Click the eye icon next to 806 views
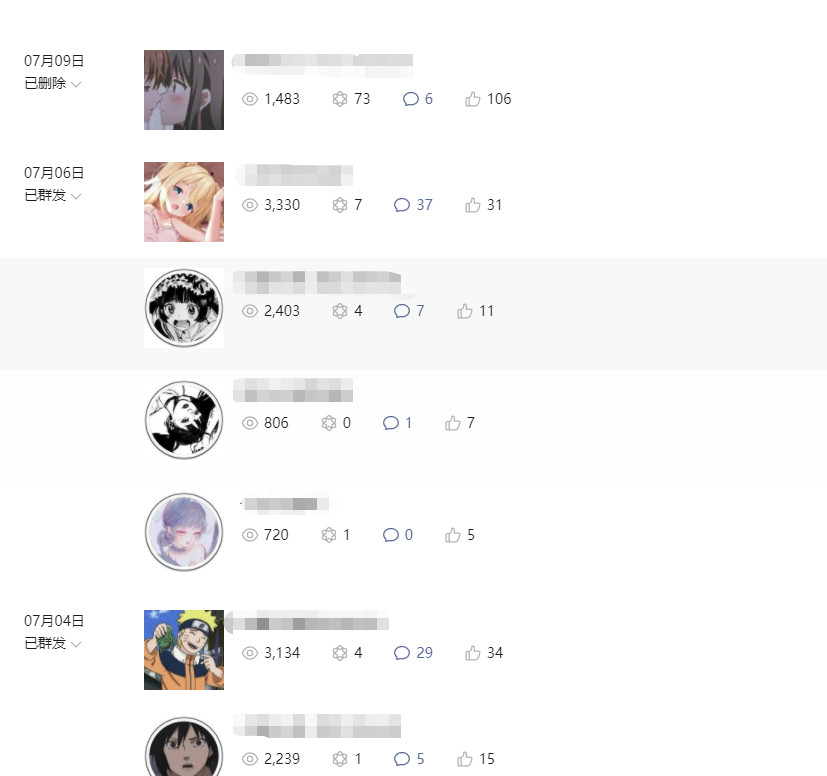This screenshot has width=827, height=776. 249,423
